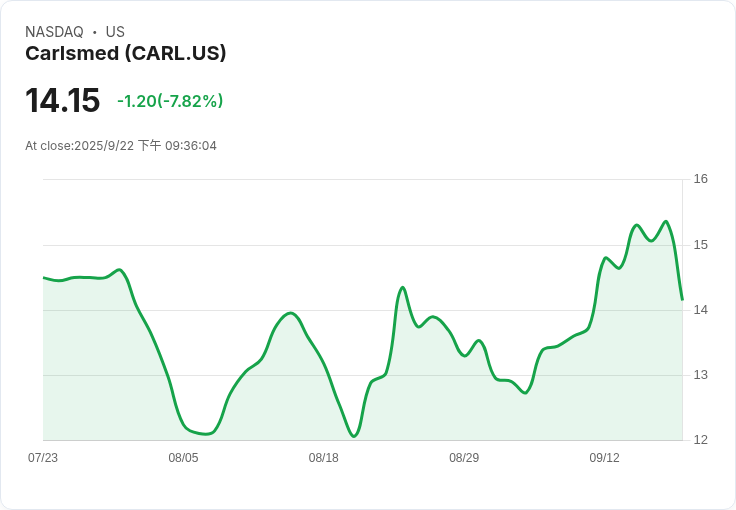Click the At close timestamp text
Image resolution: width=736 pixels, height=510 pixels.
(121, 146)
